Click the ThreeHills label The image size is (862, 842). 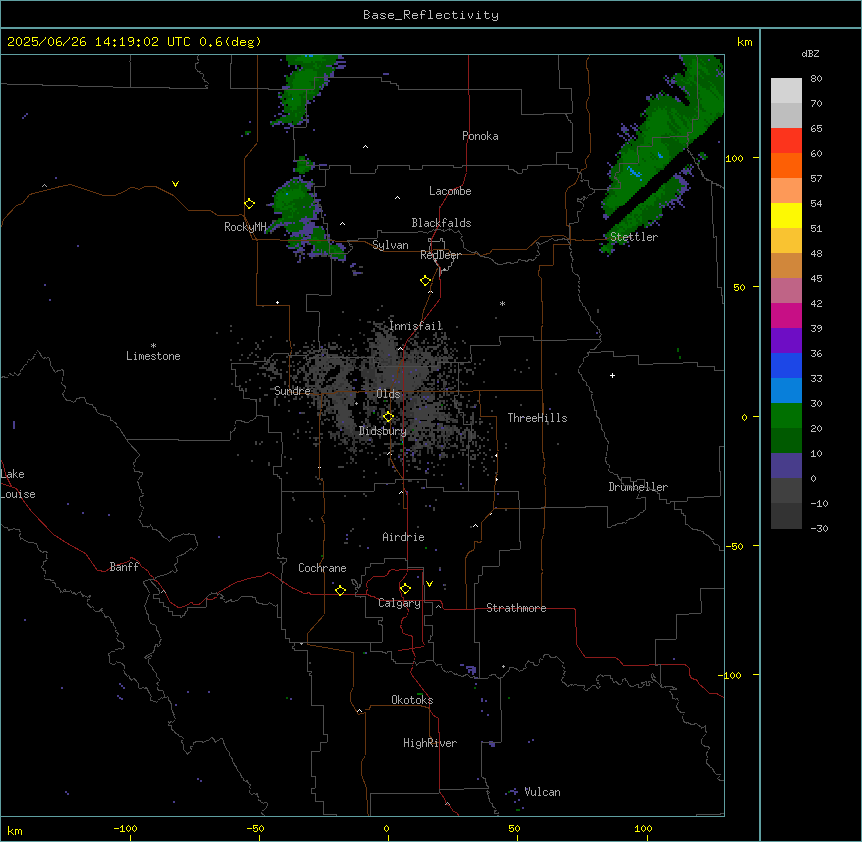point(537,418)
